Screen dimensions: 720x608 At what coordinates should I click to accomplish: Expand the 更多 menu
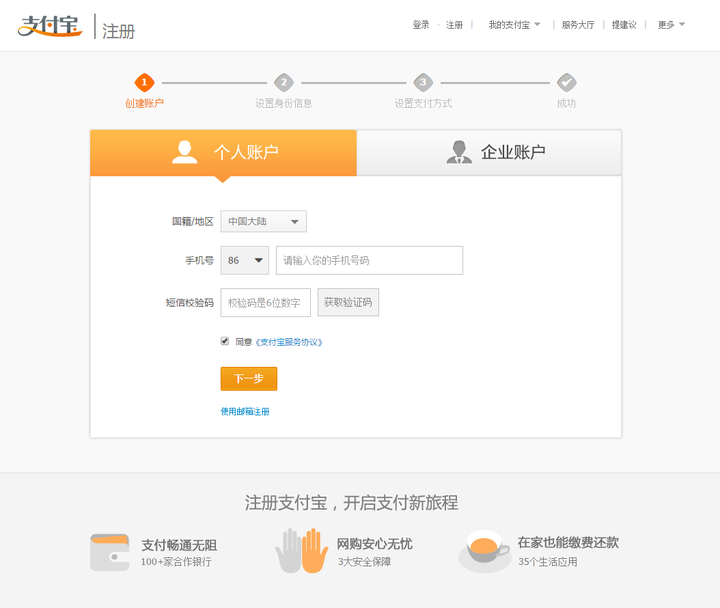pyautogui.click(x=671, y=25)
